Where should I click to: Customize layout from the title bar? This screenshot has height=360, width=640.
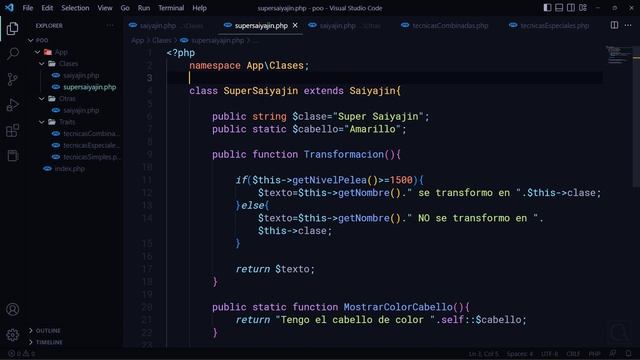click(583, 8)
